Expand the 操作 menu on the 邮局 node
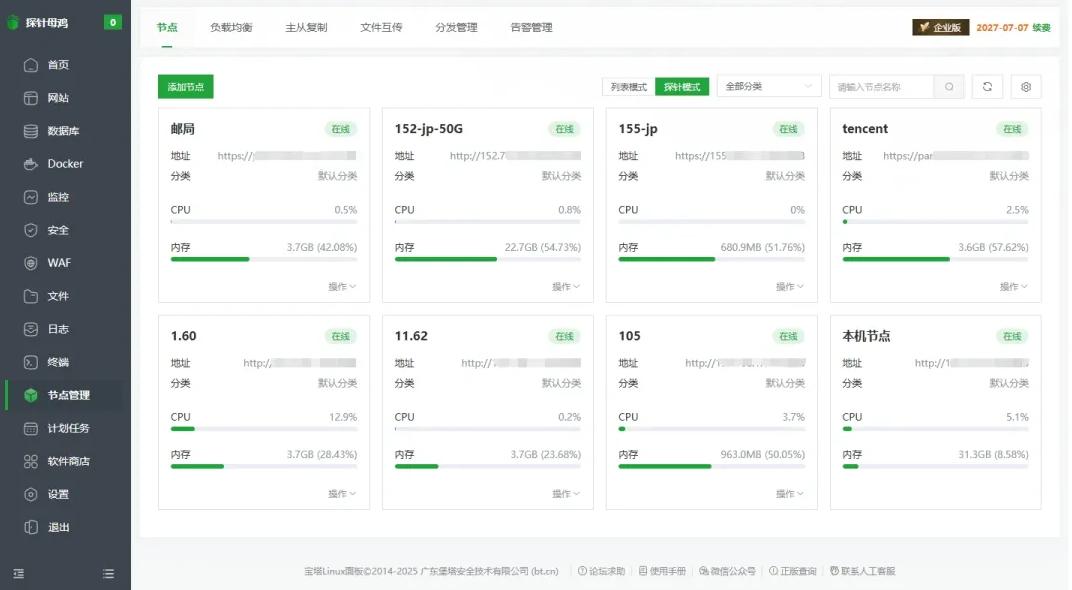 tap(340, 284)
